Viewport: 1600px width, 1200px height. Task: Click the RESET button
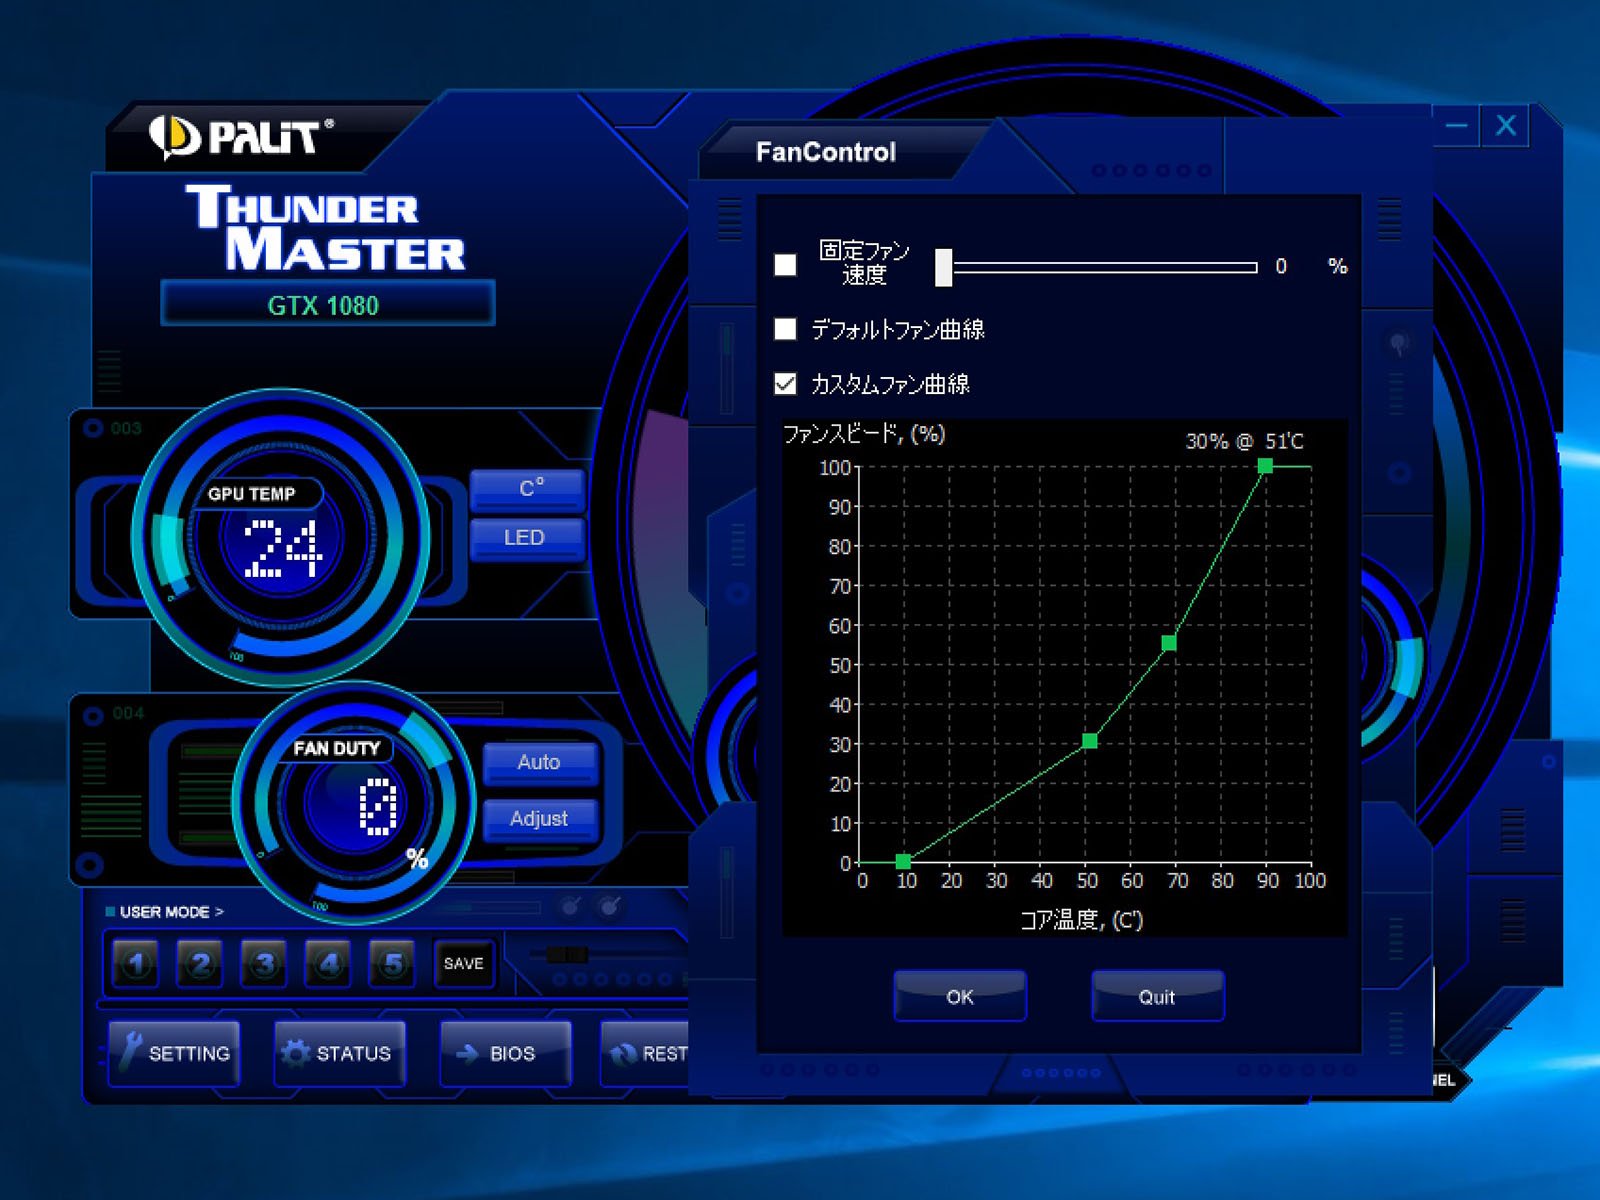(x=645, y=1053)
